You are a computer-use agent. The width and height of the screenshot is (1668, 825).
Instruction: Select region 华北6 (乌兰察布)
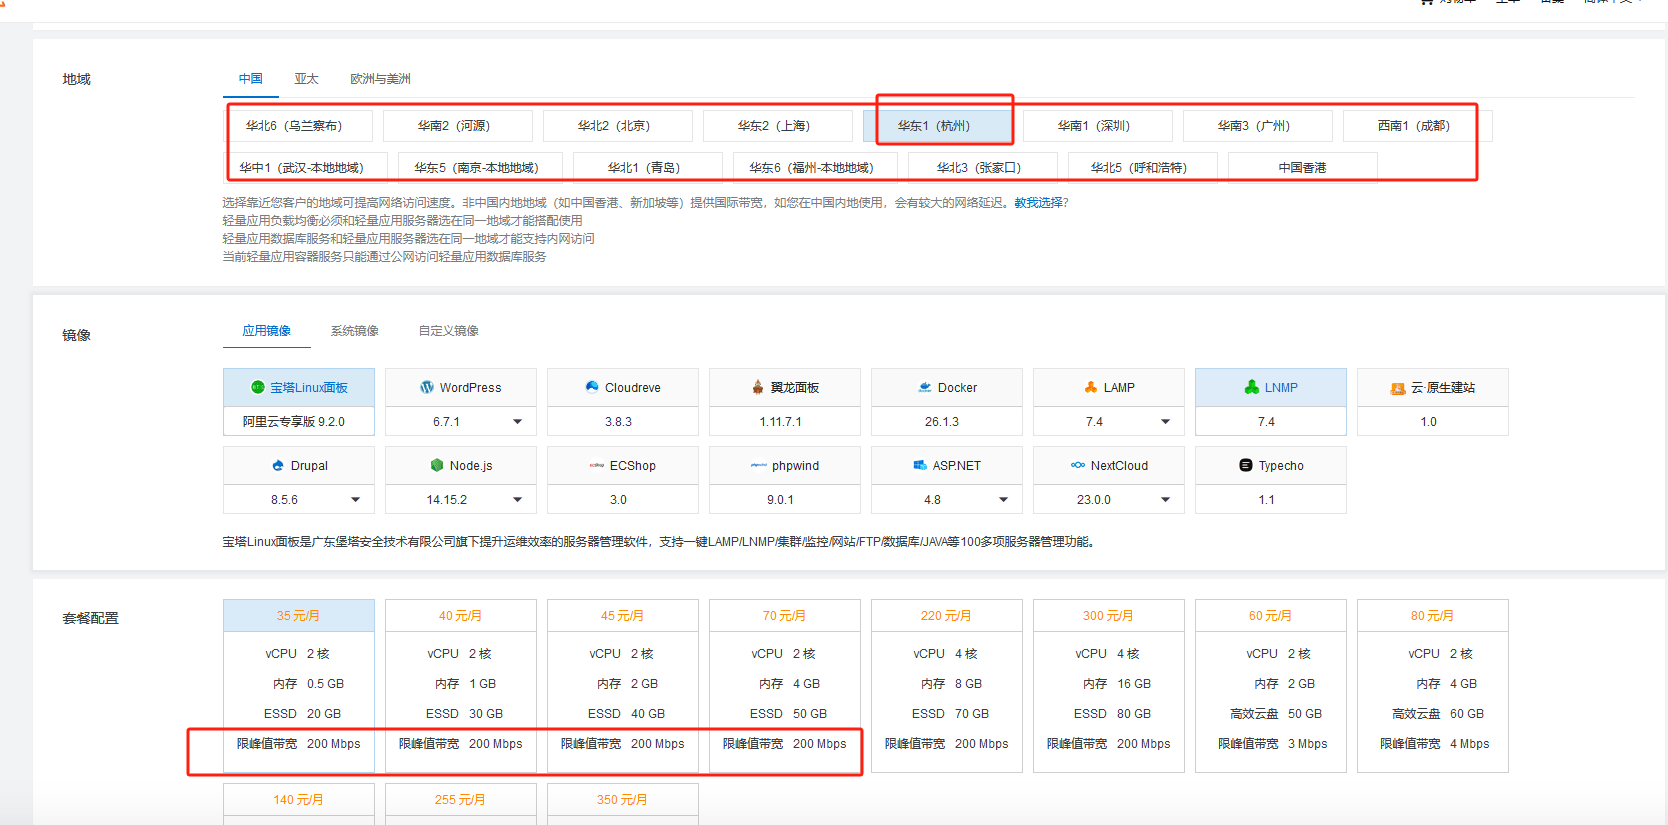298,126
